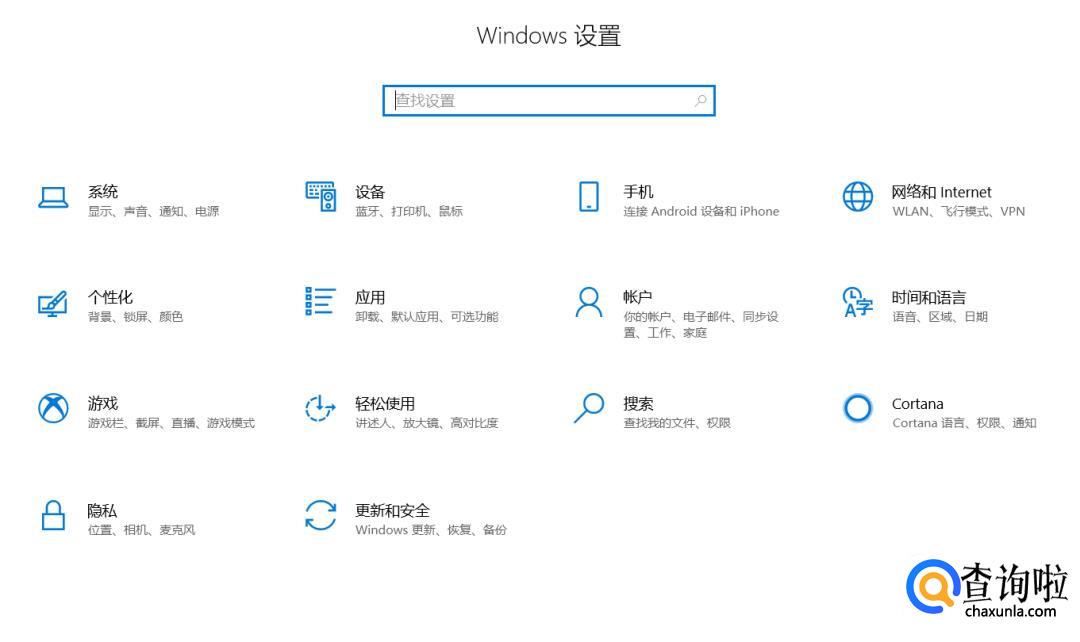1080x642 pixels.
Task: Open the 游戏 settings title
Action: (x=103, y=403)
